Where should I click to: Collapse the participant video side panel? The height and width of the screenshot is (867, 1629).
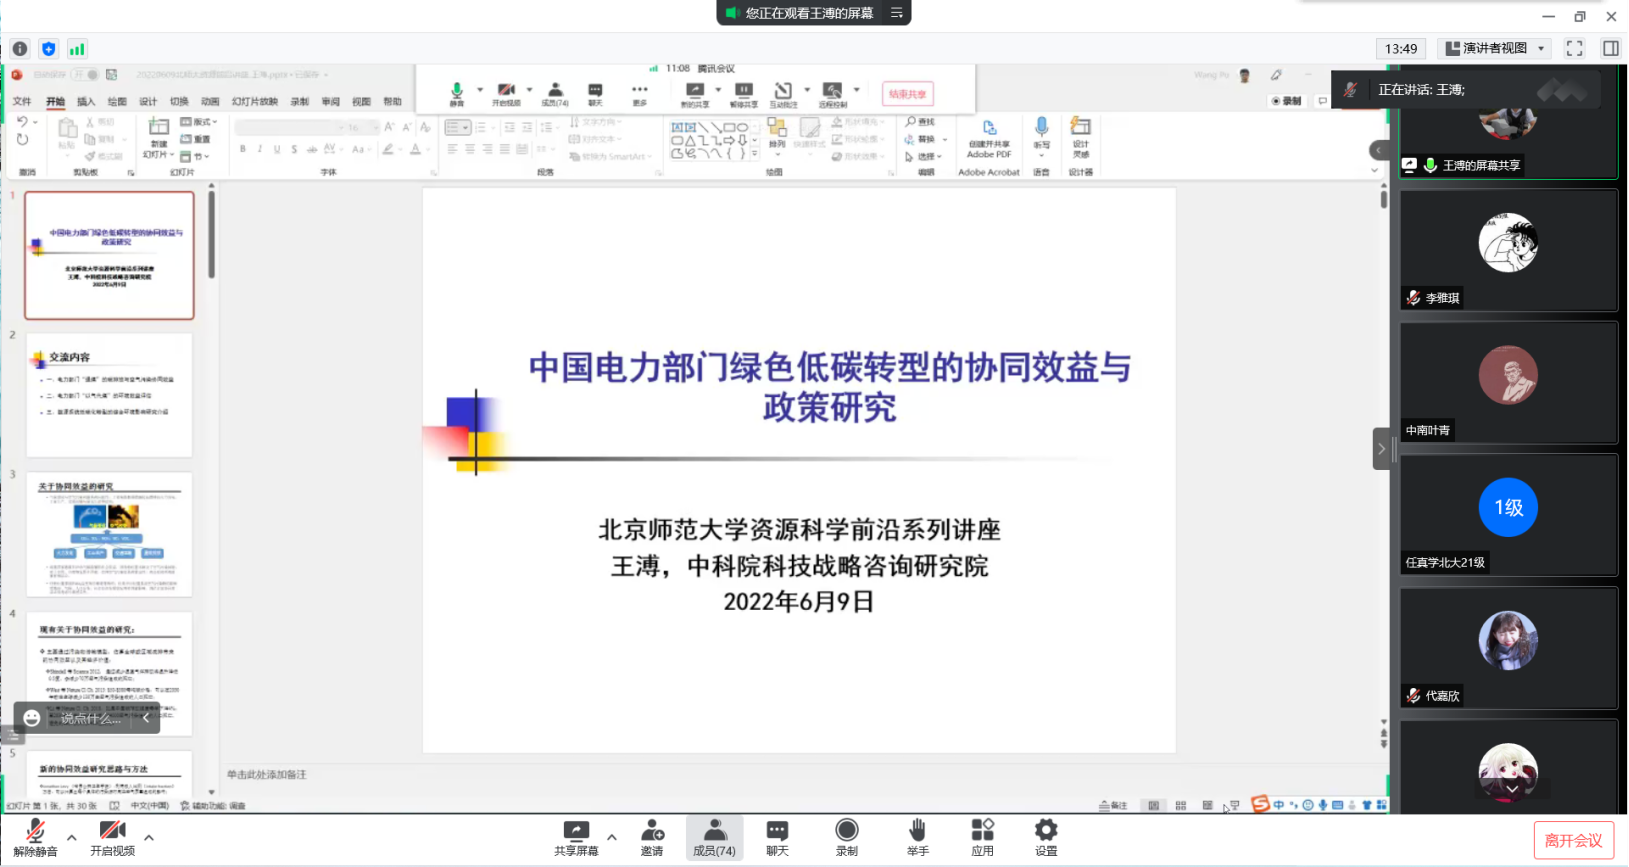[1381, 449]
